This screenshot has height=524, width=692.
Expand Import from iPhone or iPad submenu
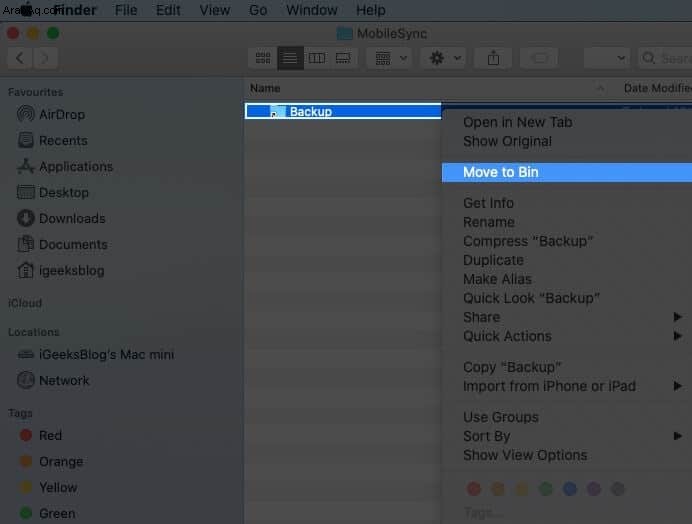pos(567,386)
